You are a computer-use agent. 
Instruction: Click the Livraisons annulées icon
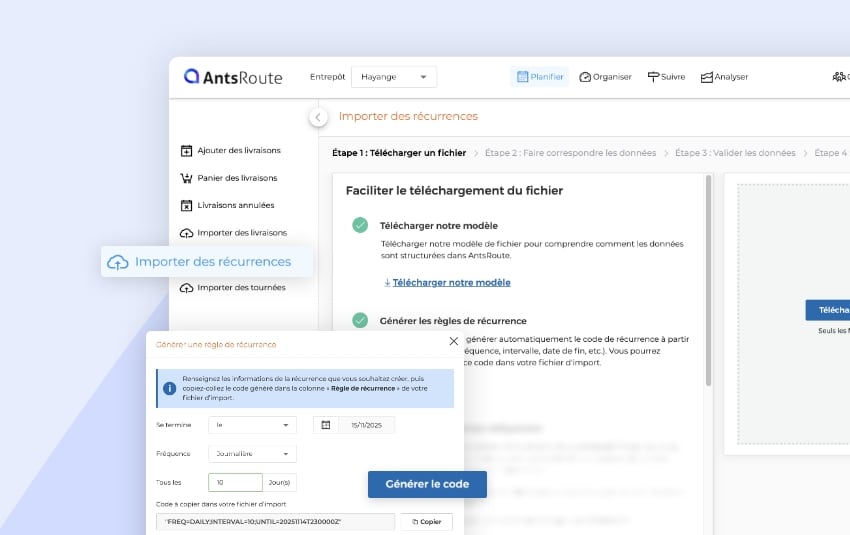[186, 206]
